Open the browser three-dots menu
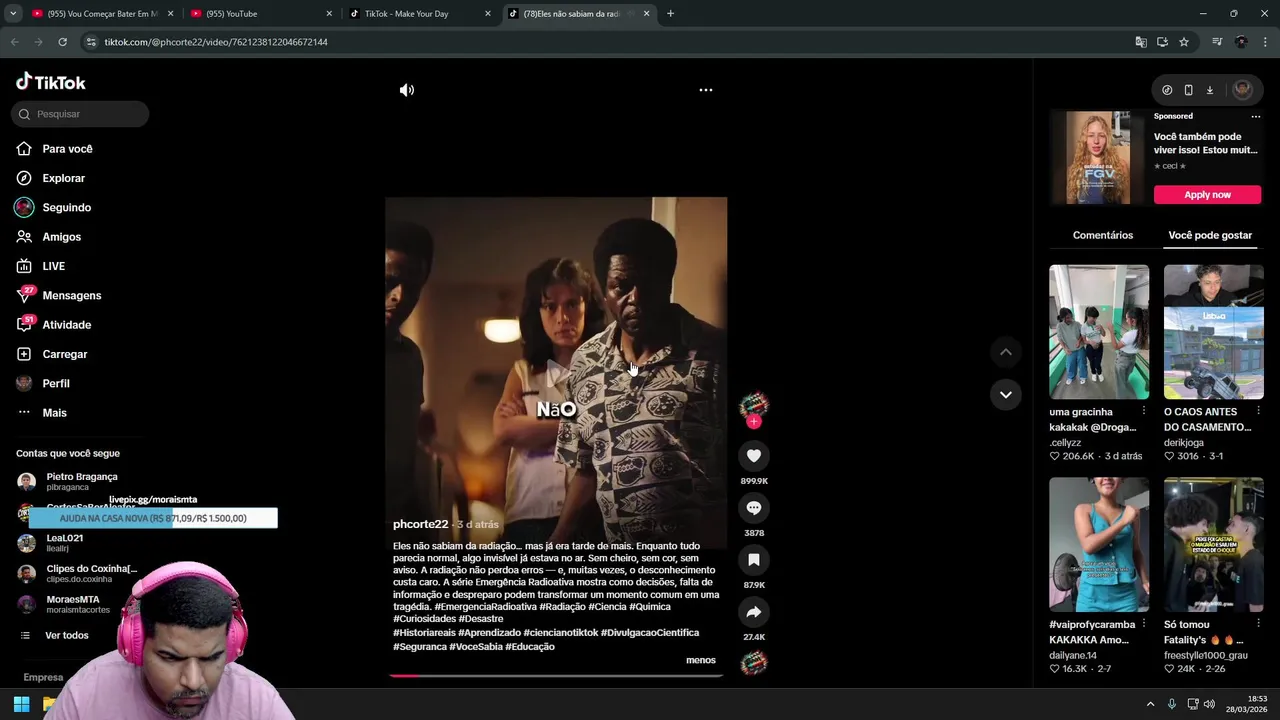The height and width of the screenshot is (720, 1280). pyautogui.click(x=1265, y=42)
